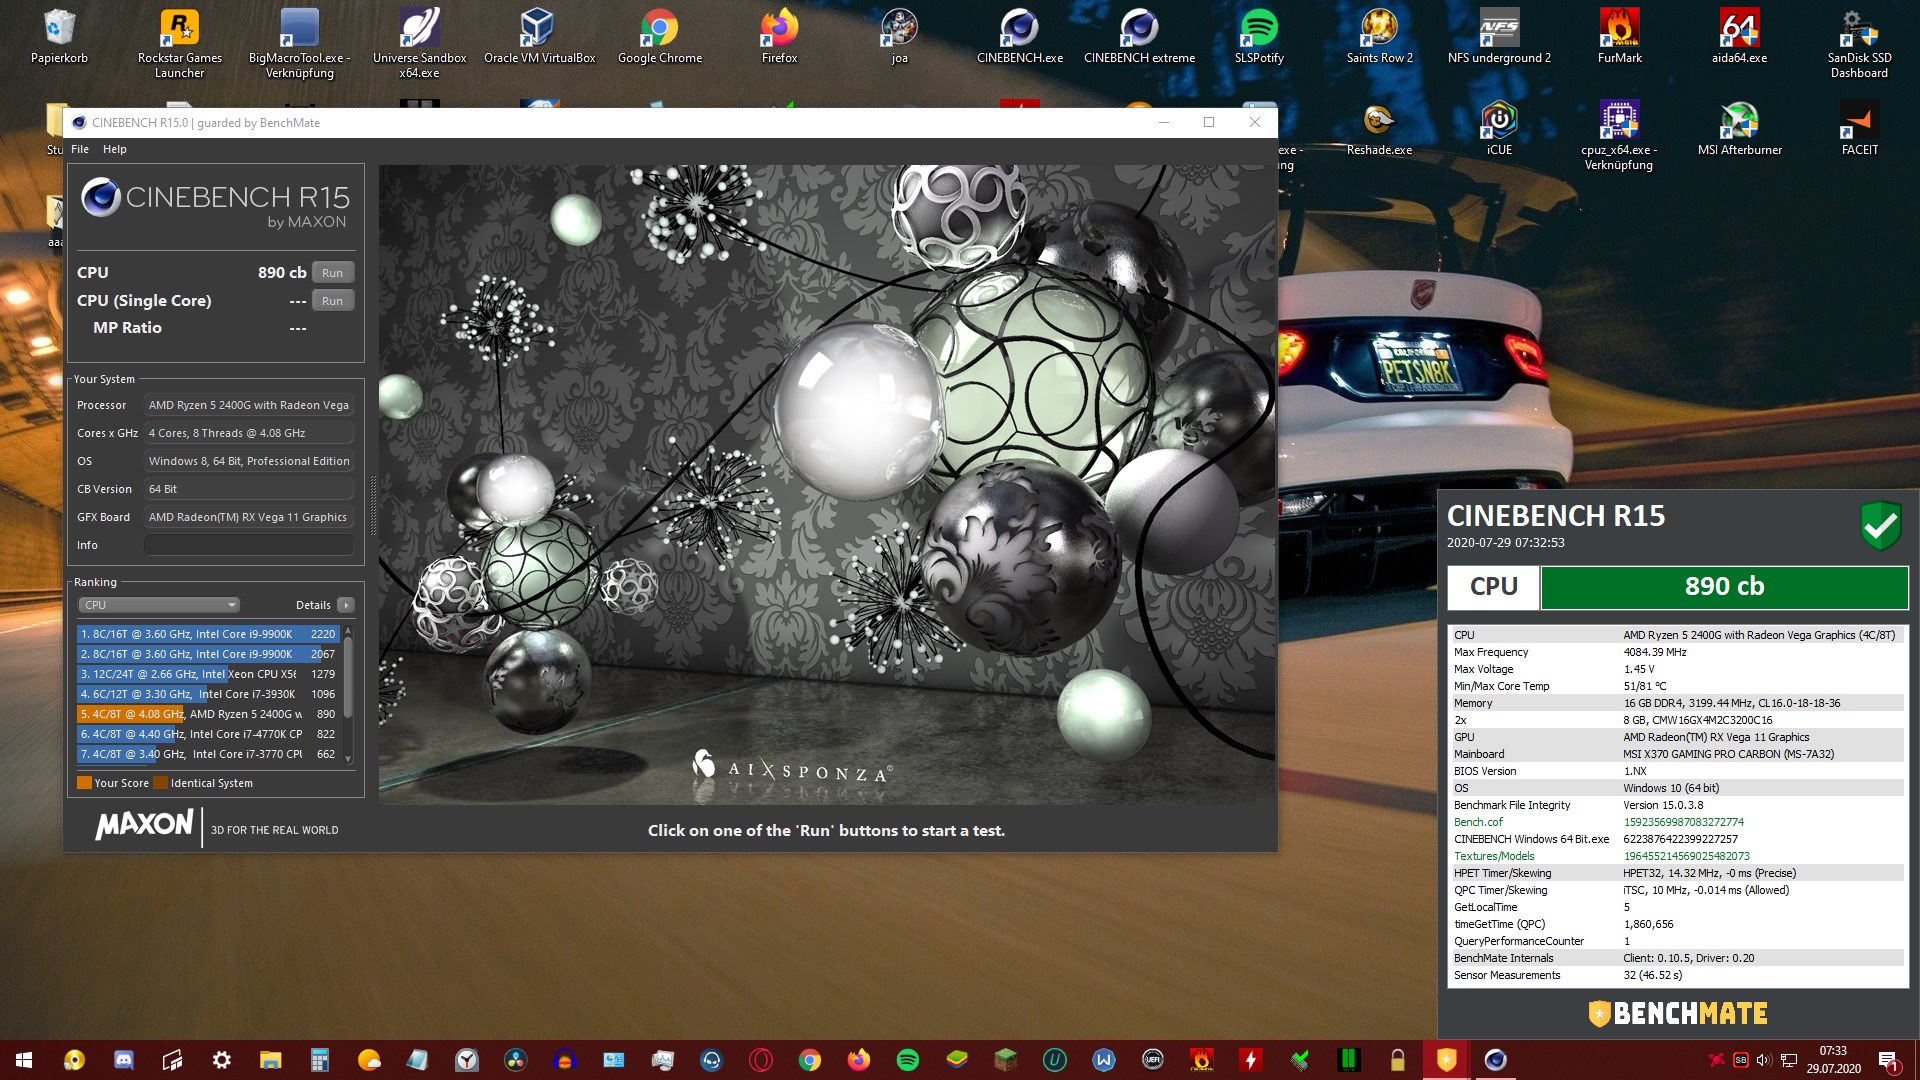Open the Windows Start menu
The width and height of the screenshot is (1920, 1080).
24,1060
